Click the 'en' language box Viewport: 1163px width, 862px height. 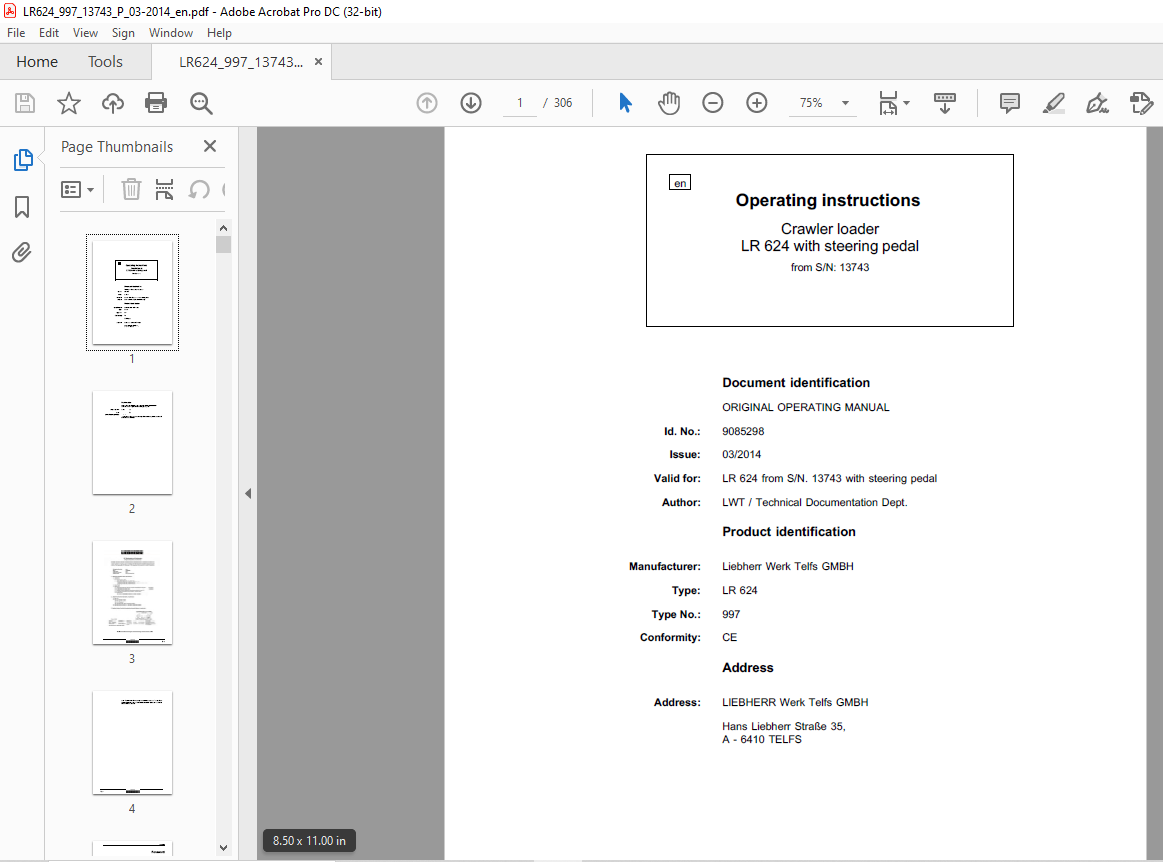click(680, 182)
